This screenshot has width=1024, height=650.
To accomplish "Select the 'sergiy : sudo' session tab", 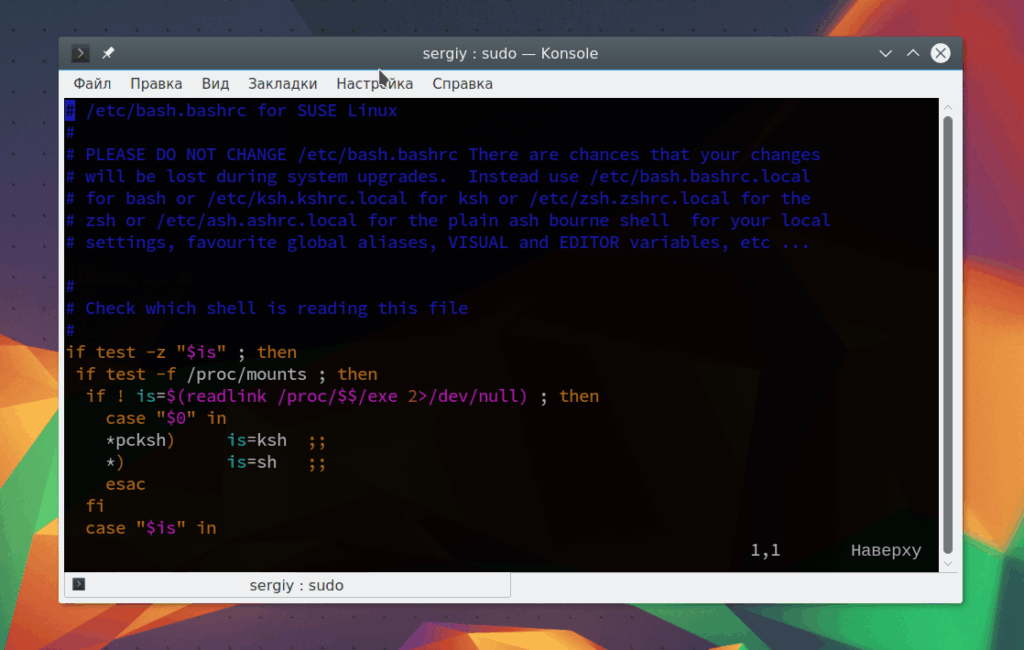I will (x=287, y=585).
